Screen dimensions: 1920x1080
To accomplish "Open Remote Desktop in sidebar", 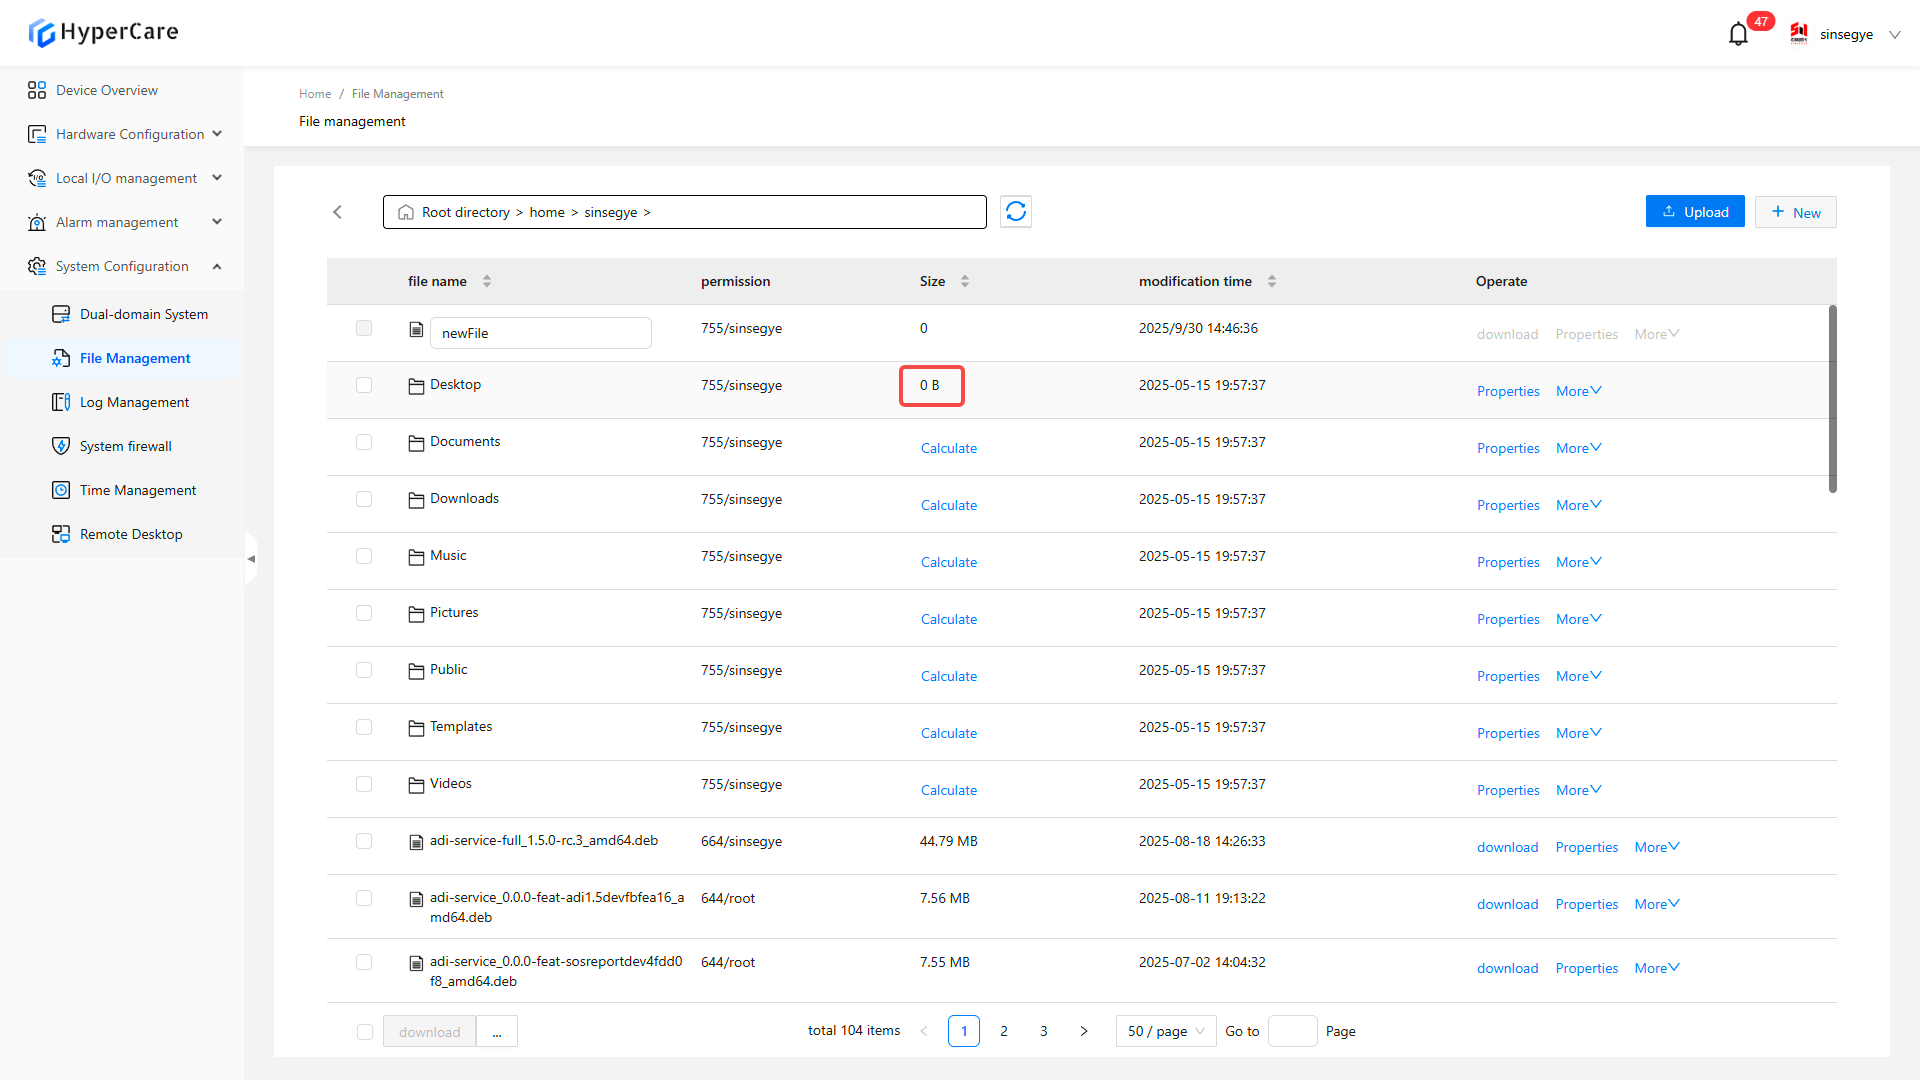I will (131, 534).
